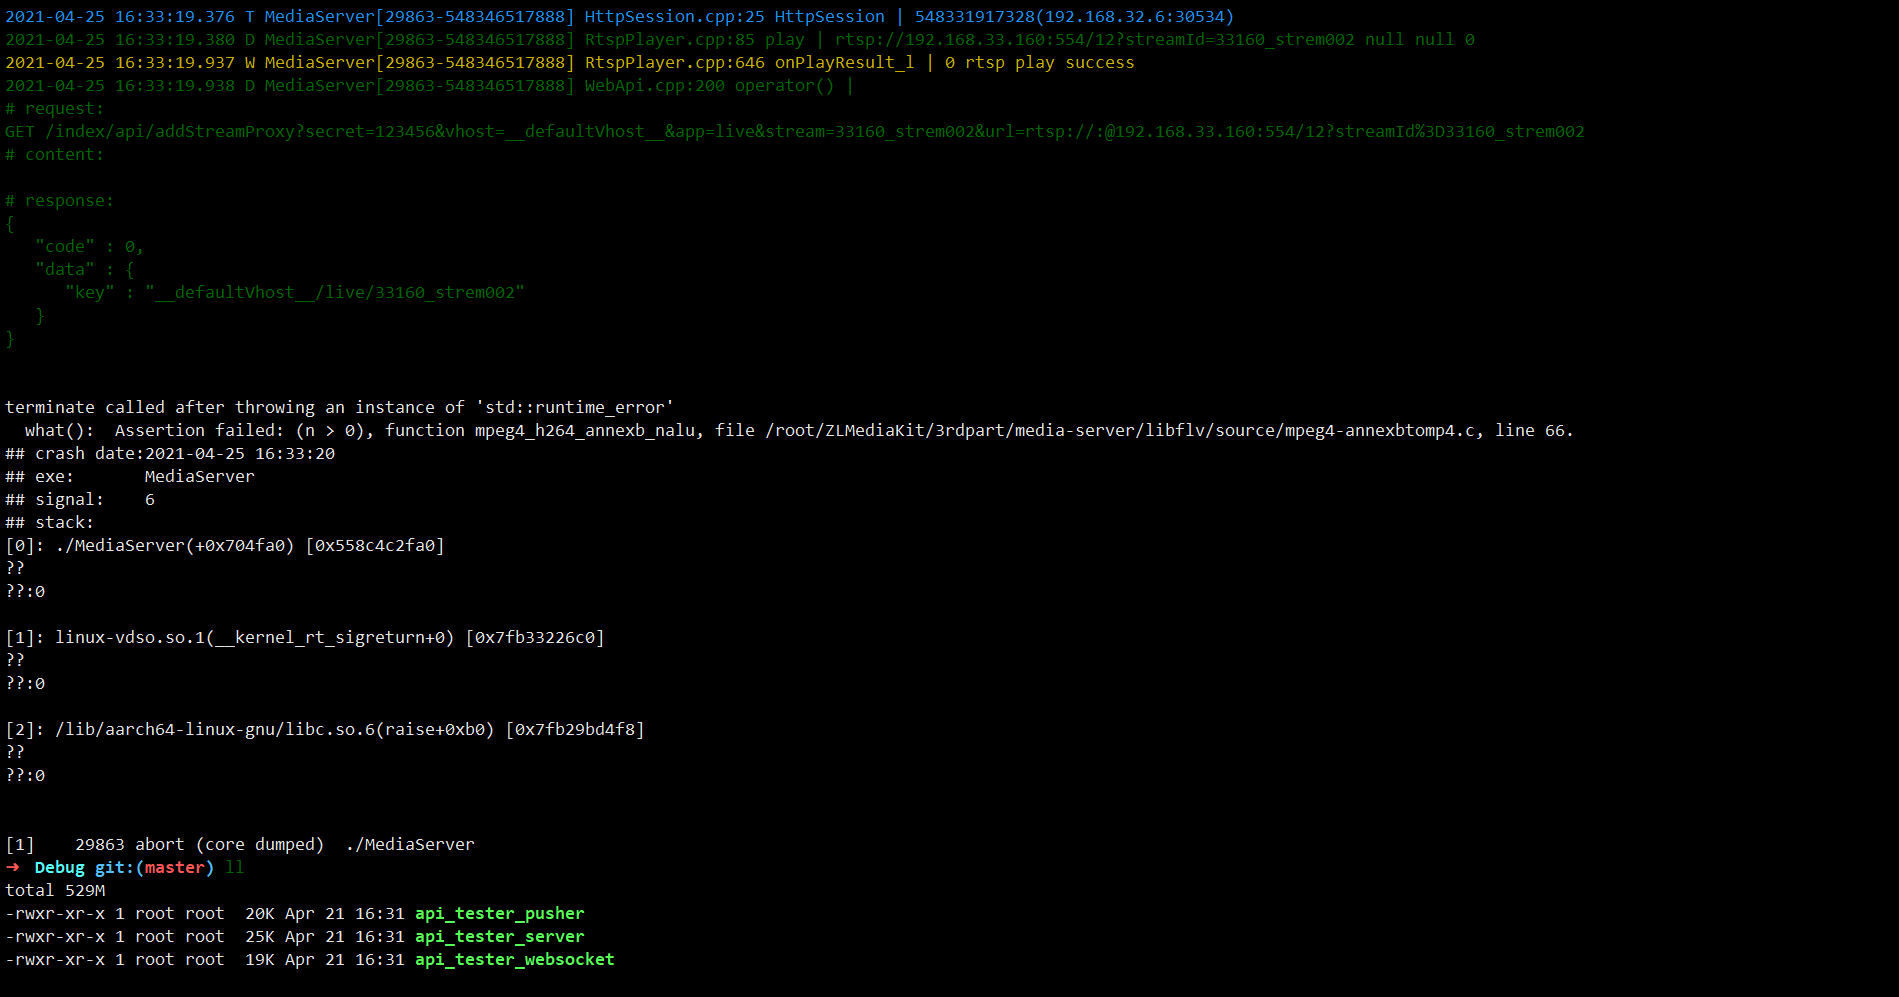
Task: Click the red prompt arrow symbol
Action: point(13,868)
